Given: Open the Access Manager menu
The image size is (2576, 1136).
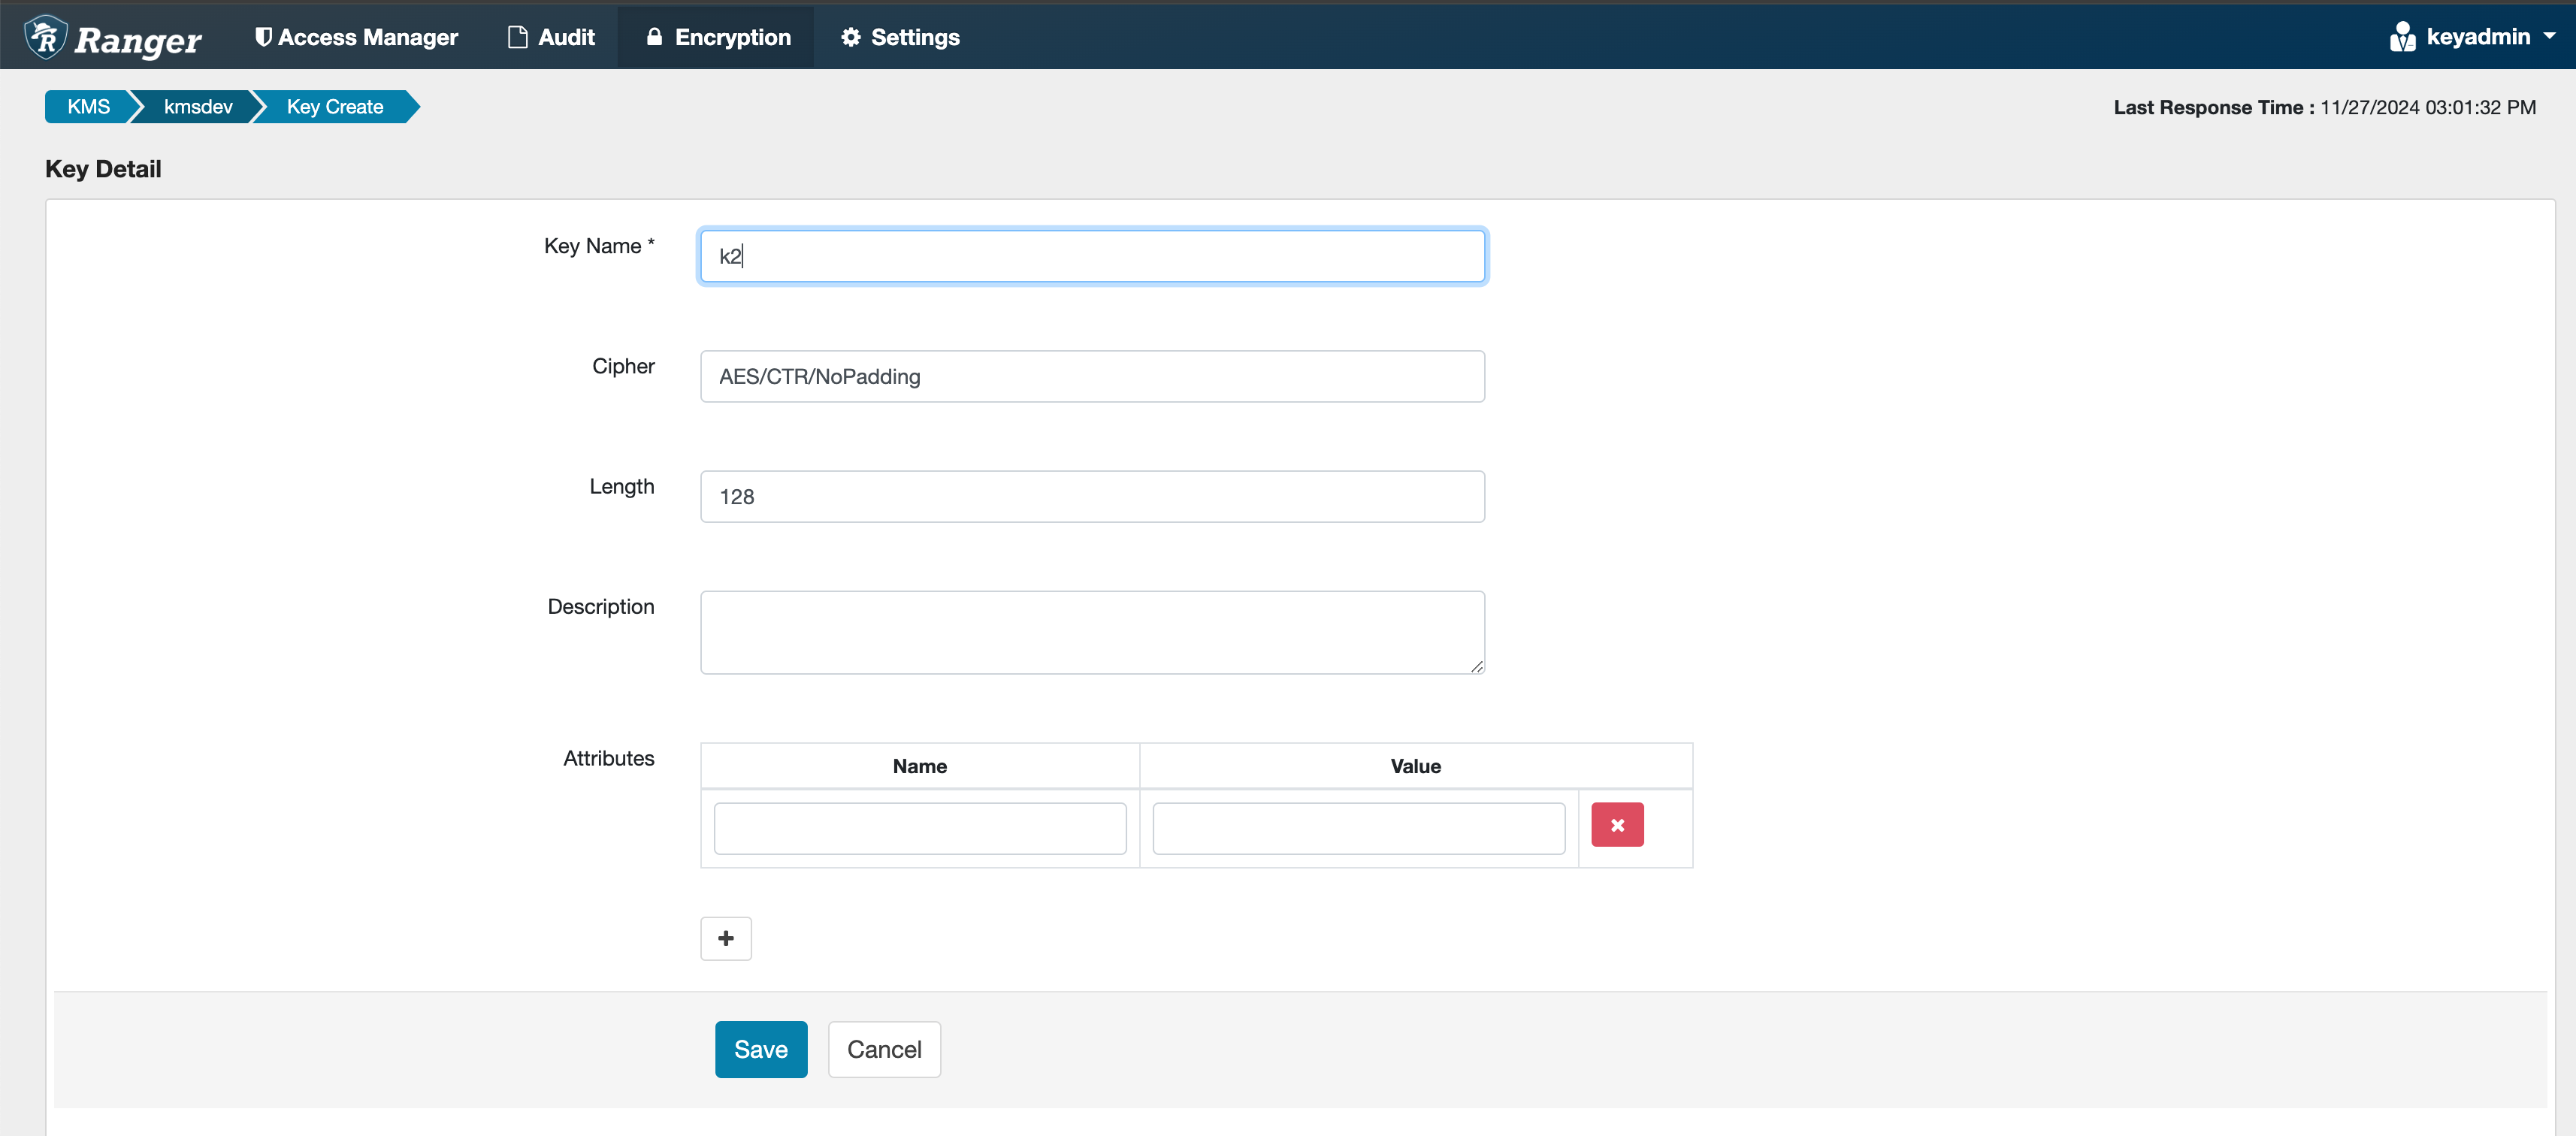Looking at the screenshot, I should click(x=367, y=37).
